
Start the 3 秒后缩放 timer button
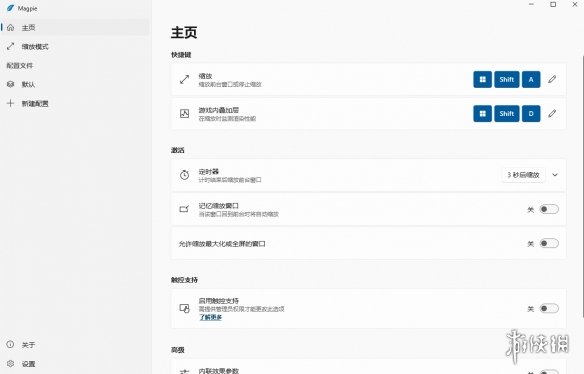point(523,175)
